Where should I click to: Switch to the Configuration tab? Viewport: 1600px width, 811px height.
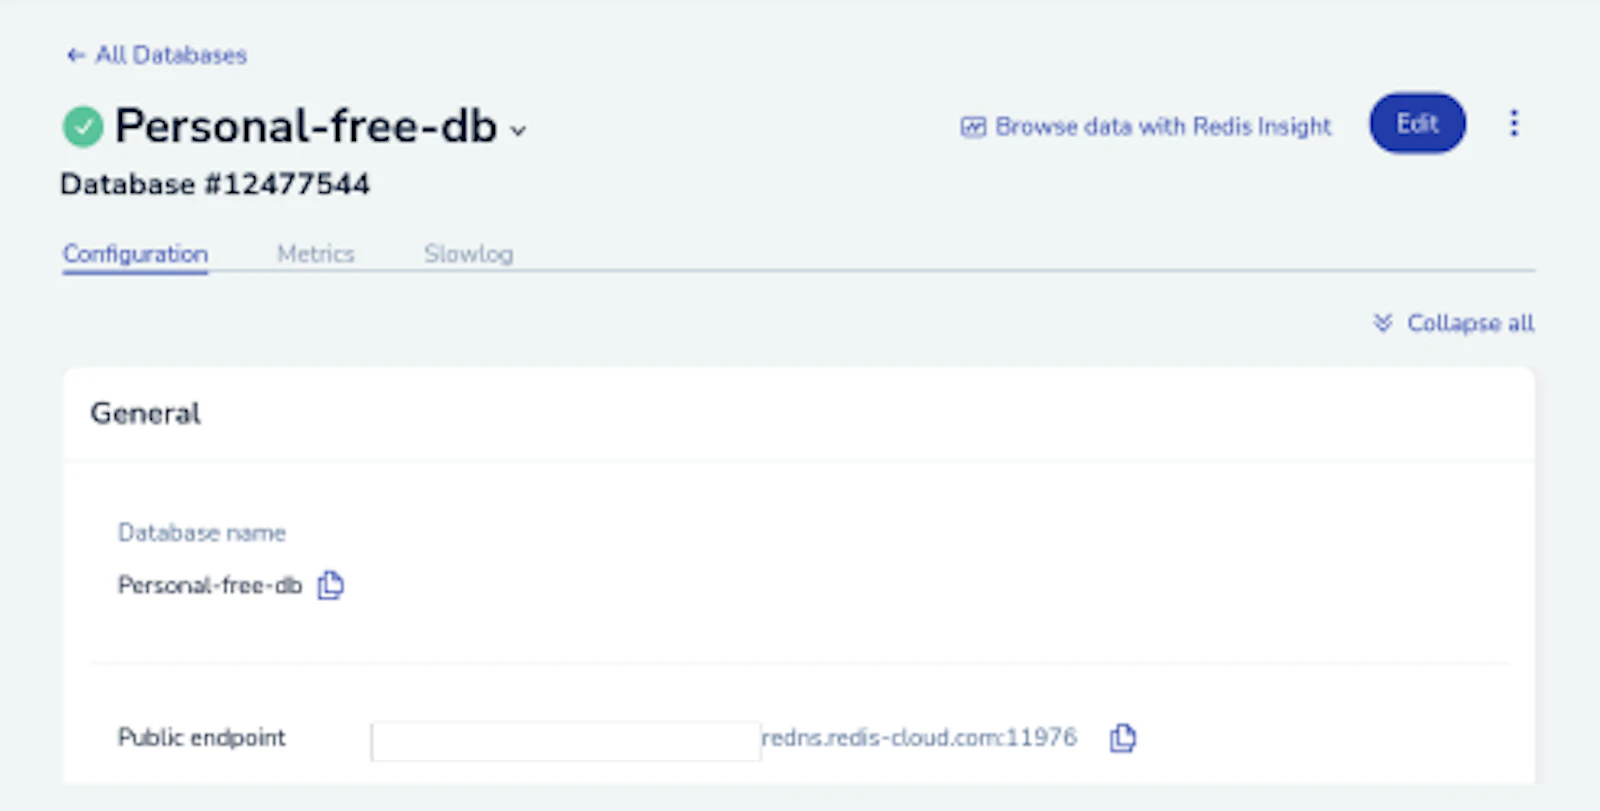point(136,254)
